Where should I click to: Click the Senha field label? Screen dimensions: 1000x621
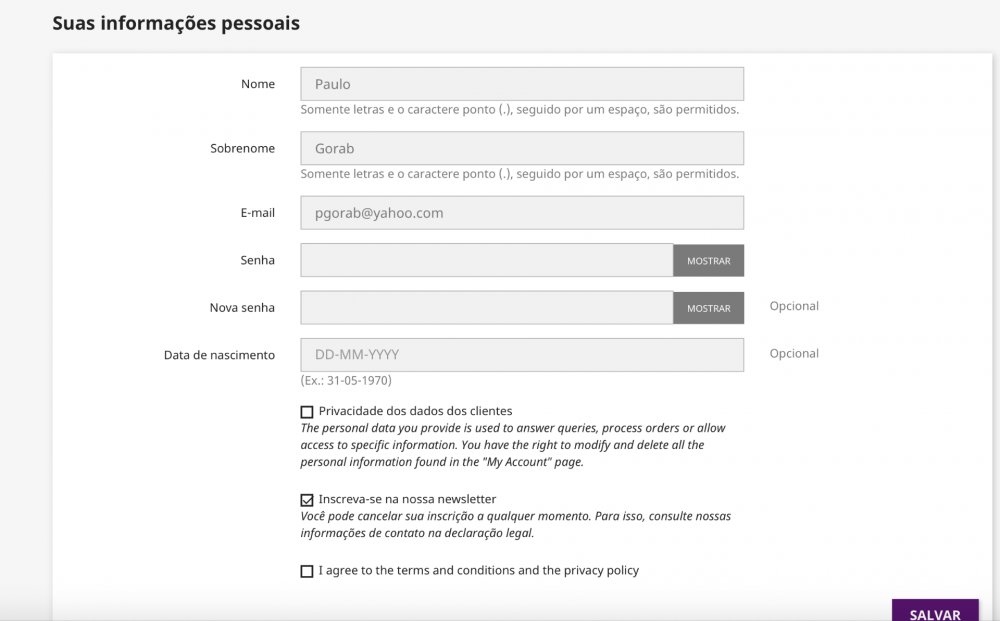tap(257, 260)
